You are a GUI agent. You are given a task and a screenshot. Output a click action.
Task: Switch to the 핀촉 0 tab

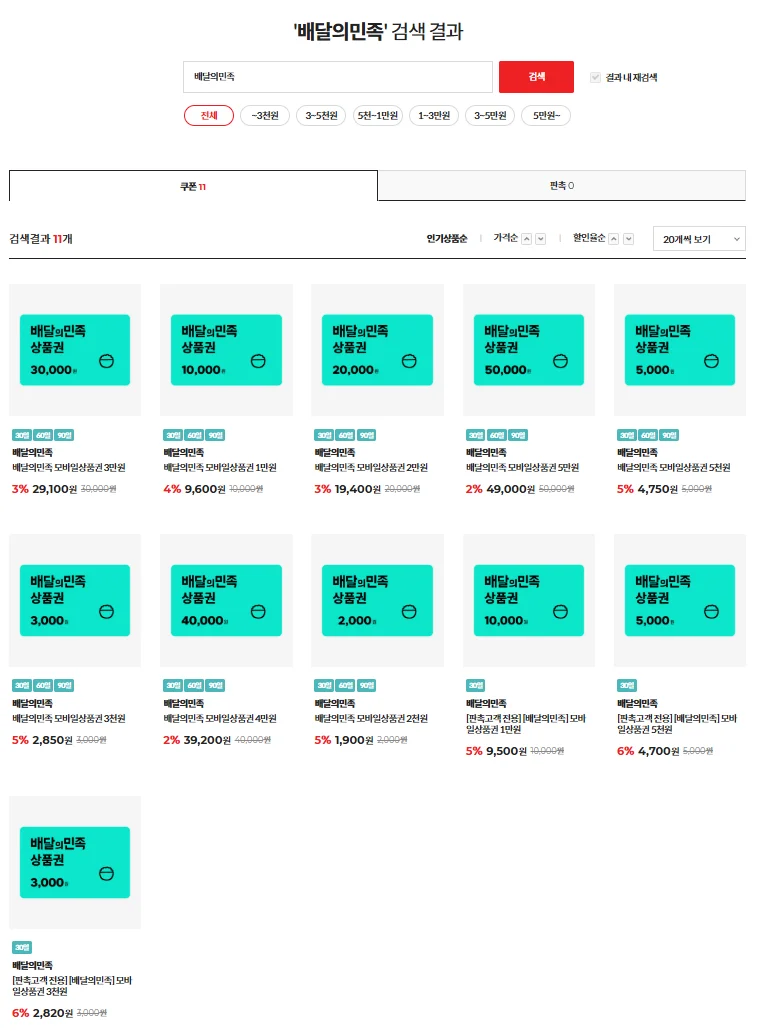562,185
